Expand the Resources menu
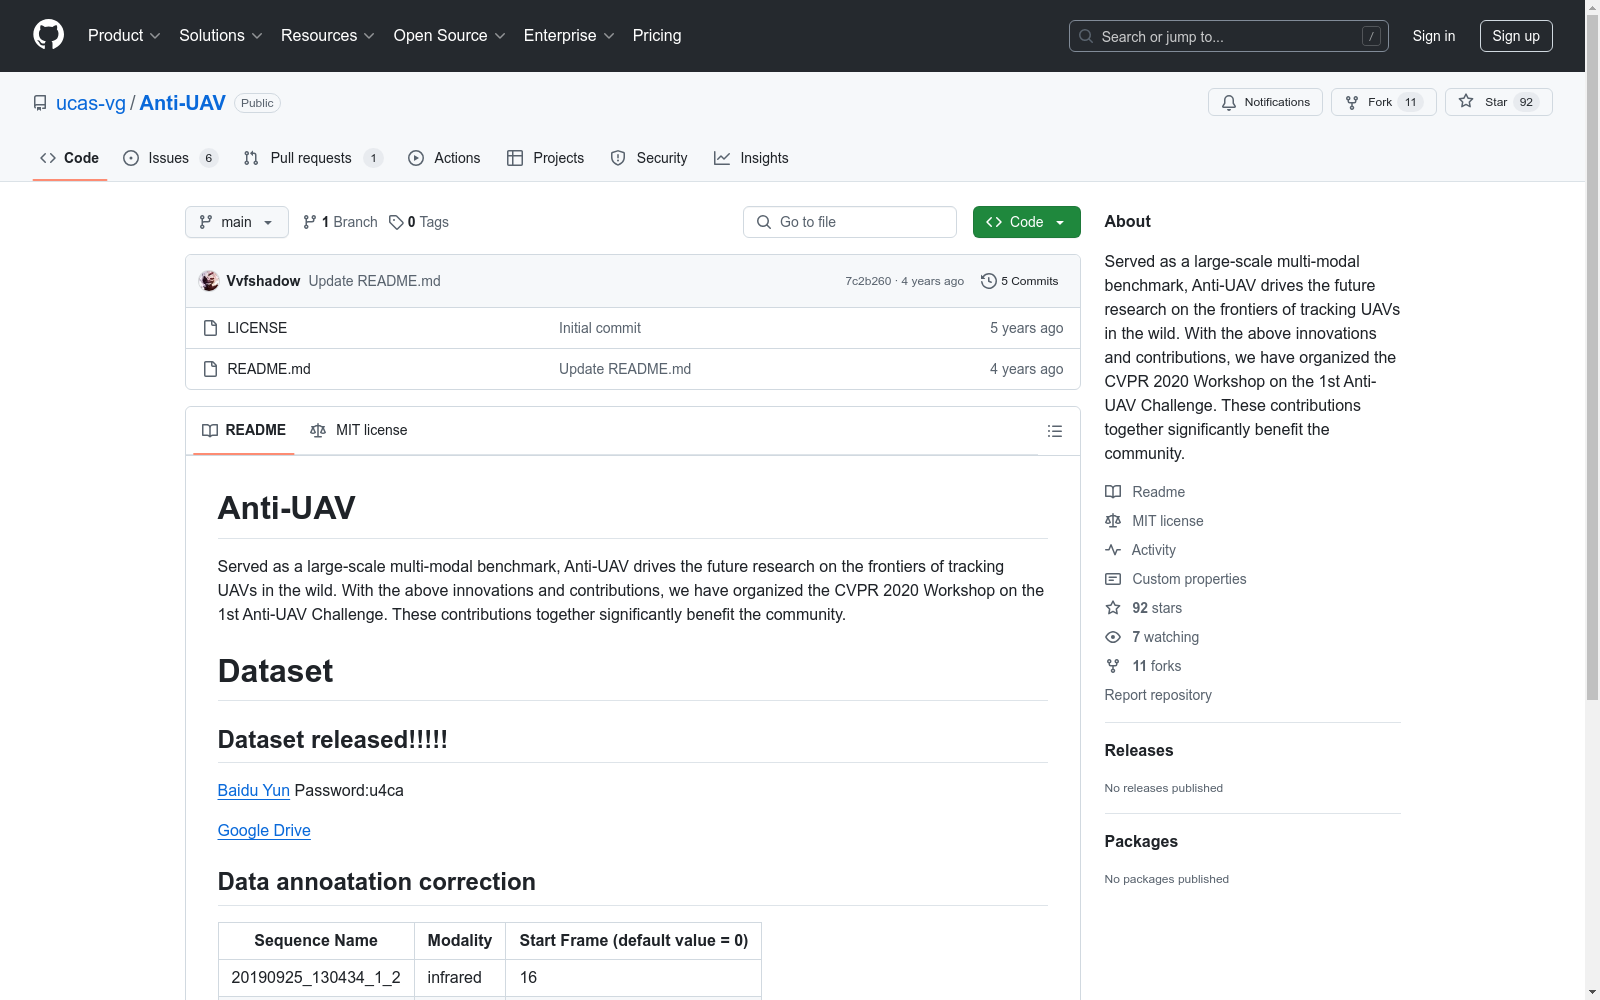Image resolution: width=1600 pixels, height=1000 pixels. 328,35
